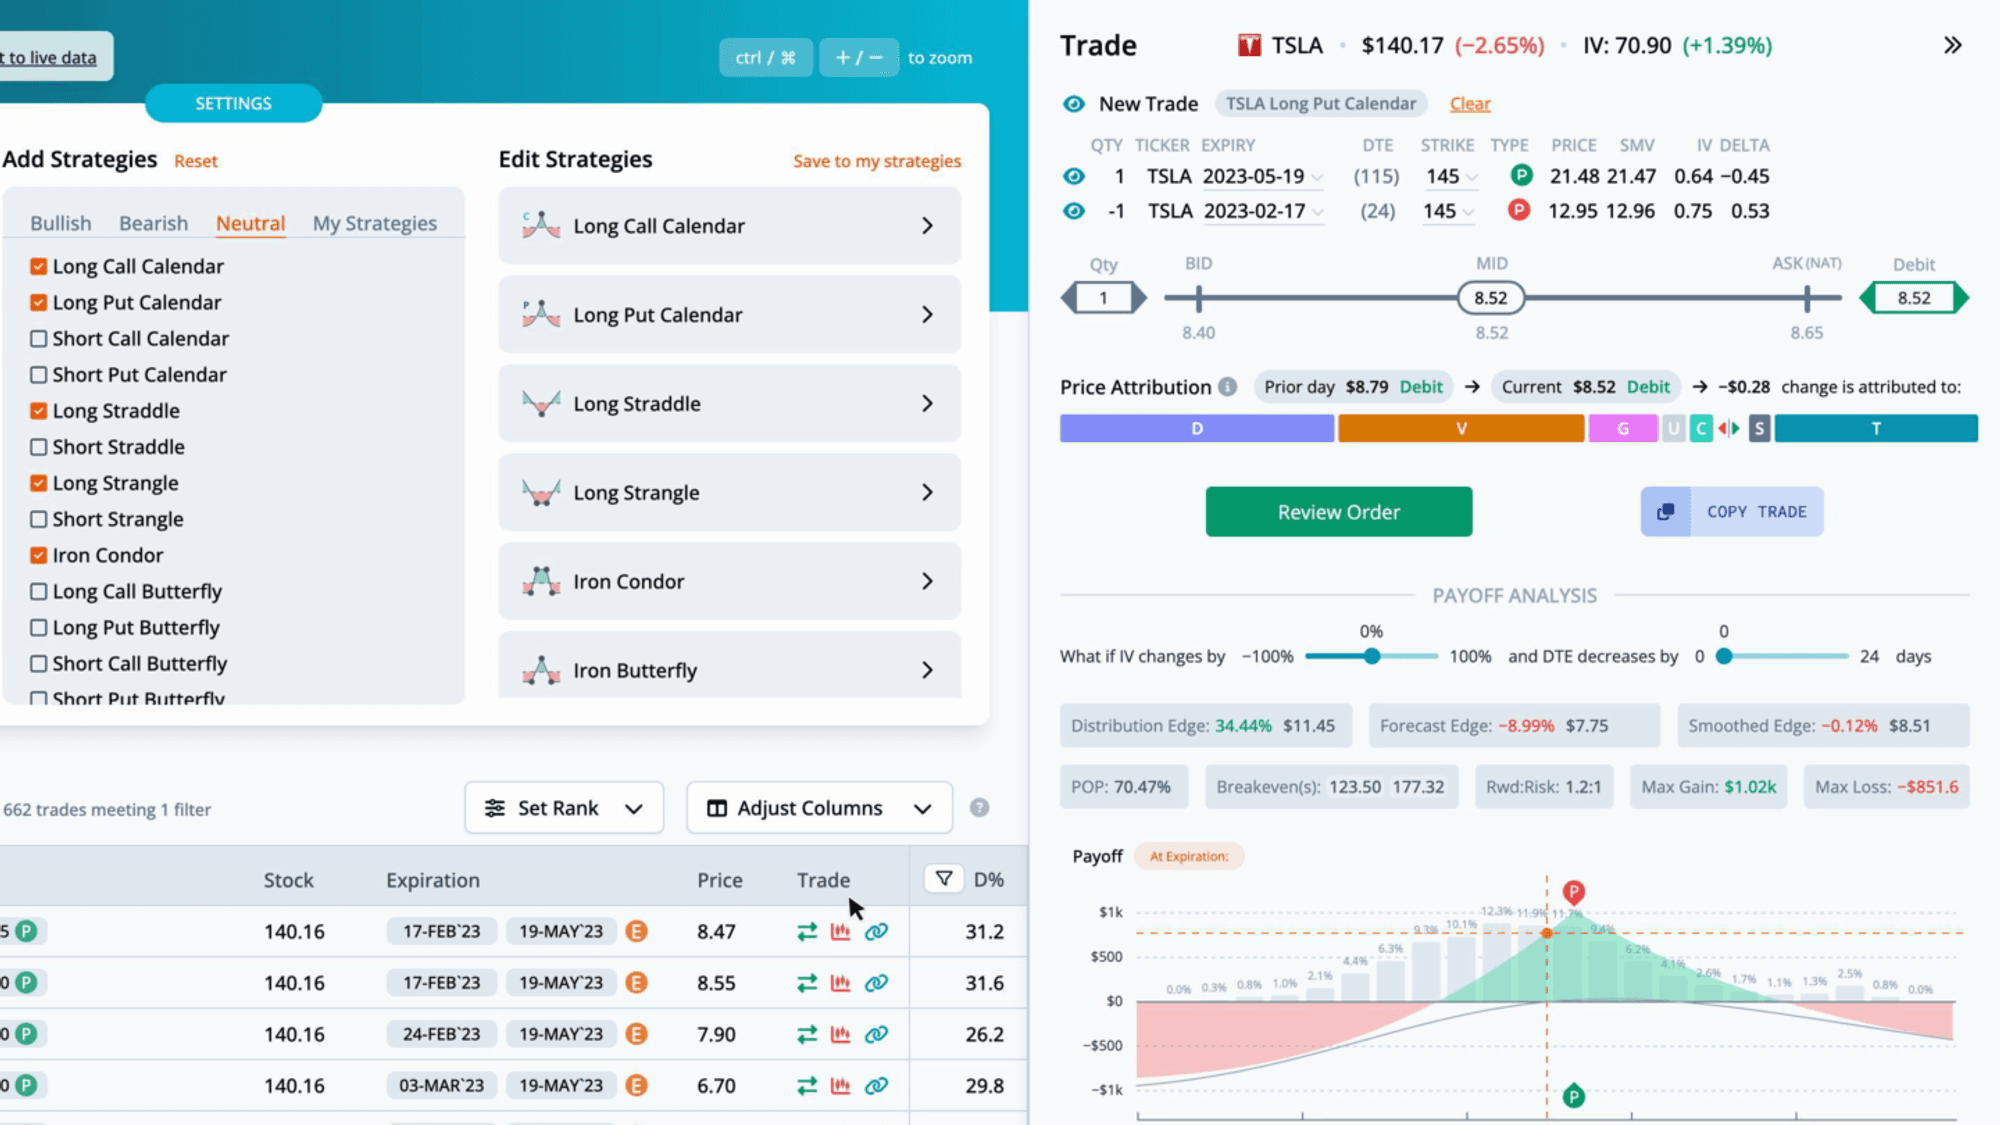This screenshot has width=2000, height=1125.
Task: Open help question mark near Adjust Columns
Action: tap(980, 808)
